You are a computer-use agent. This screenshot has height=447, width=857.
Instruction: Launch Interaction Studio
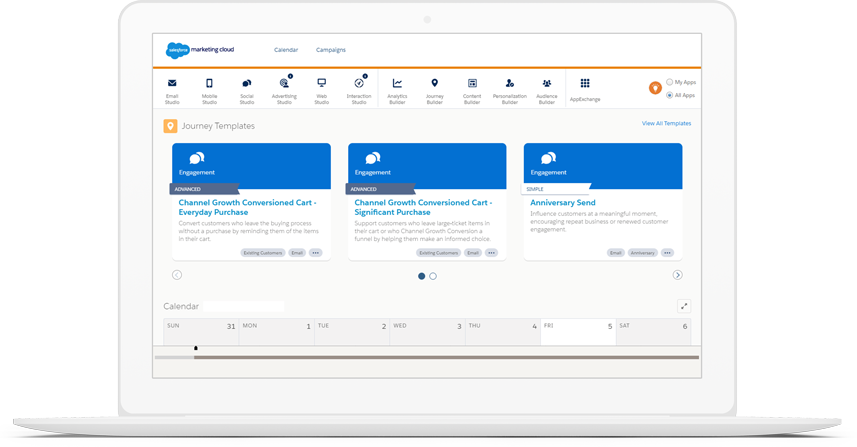(x=359, y=91)
